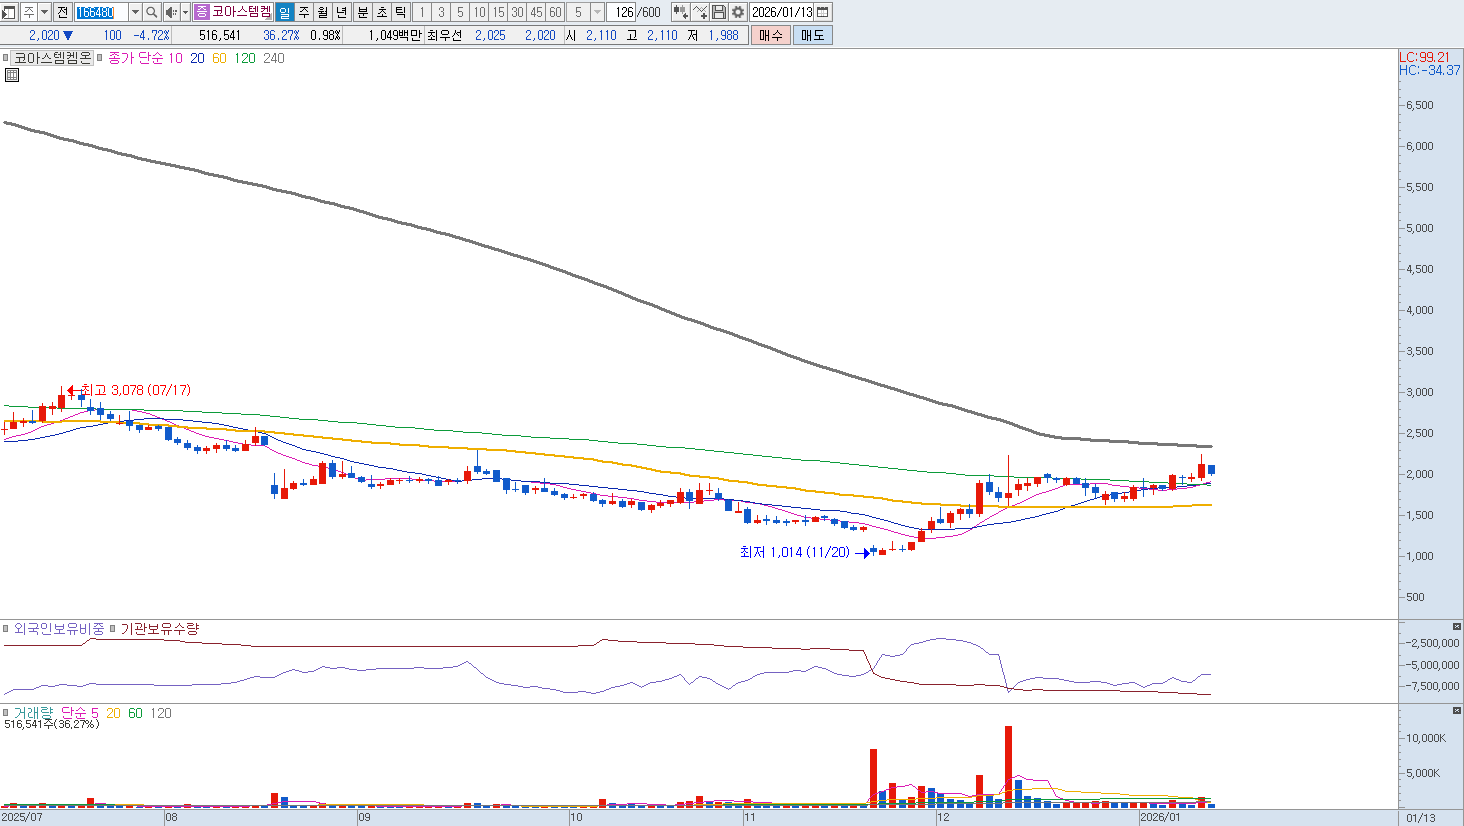Click the stock code input field
Screen dimensions: 1464x826
[x=100, y=12]
